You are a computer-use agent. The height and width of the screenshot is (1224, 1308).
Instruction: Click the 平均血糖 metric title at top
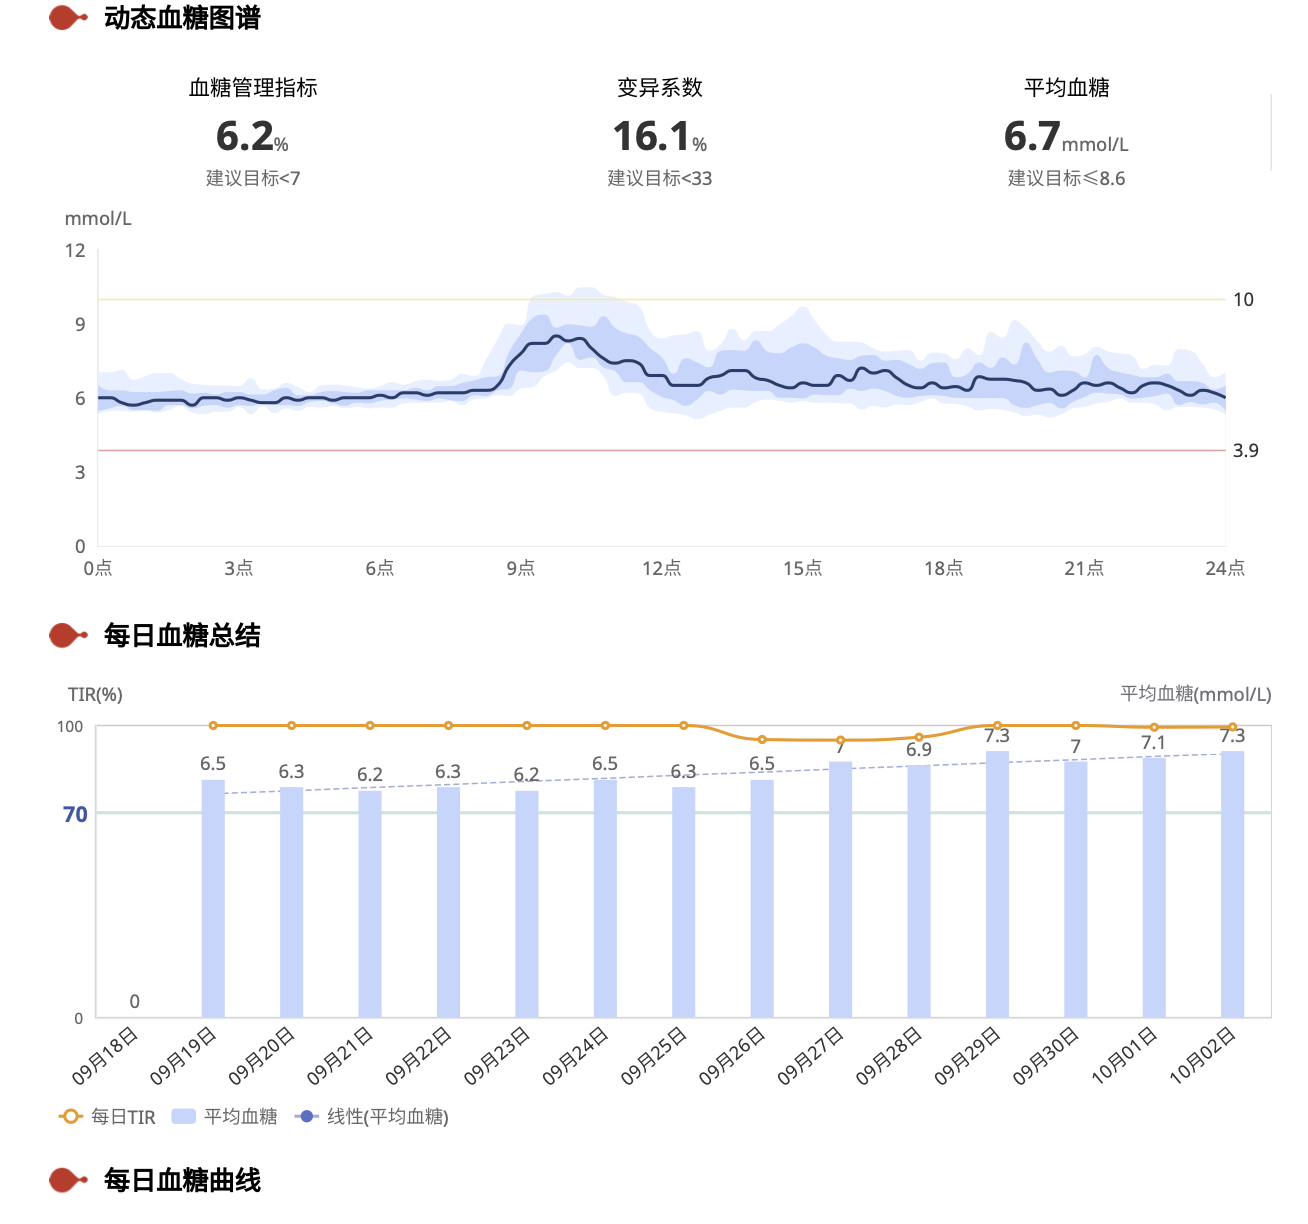pyautogui.click(x=1067, y=88)
